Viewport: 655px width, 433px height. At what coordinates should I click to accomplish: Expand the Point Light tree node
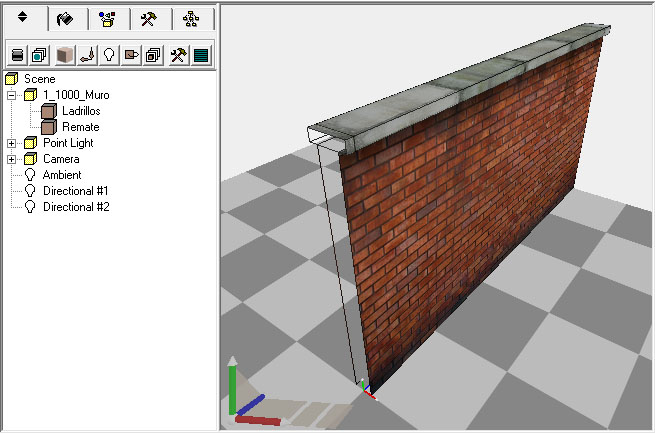[x=12, y=143]
